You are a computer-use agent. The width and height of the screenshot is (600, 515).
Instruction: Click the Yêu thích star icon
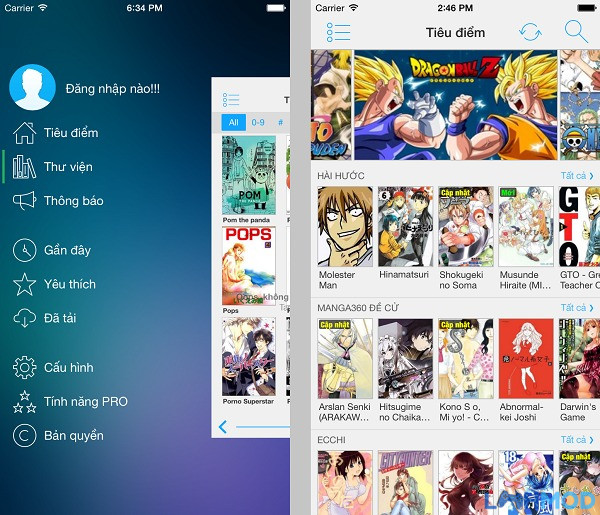[24, 284]
